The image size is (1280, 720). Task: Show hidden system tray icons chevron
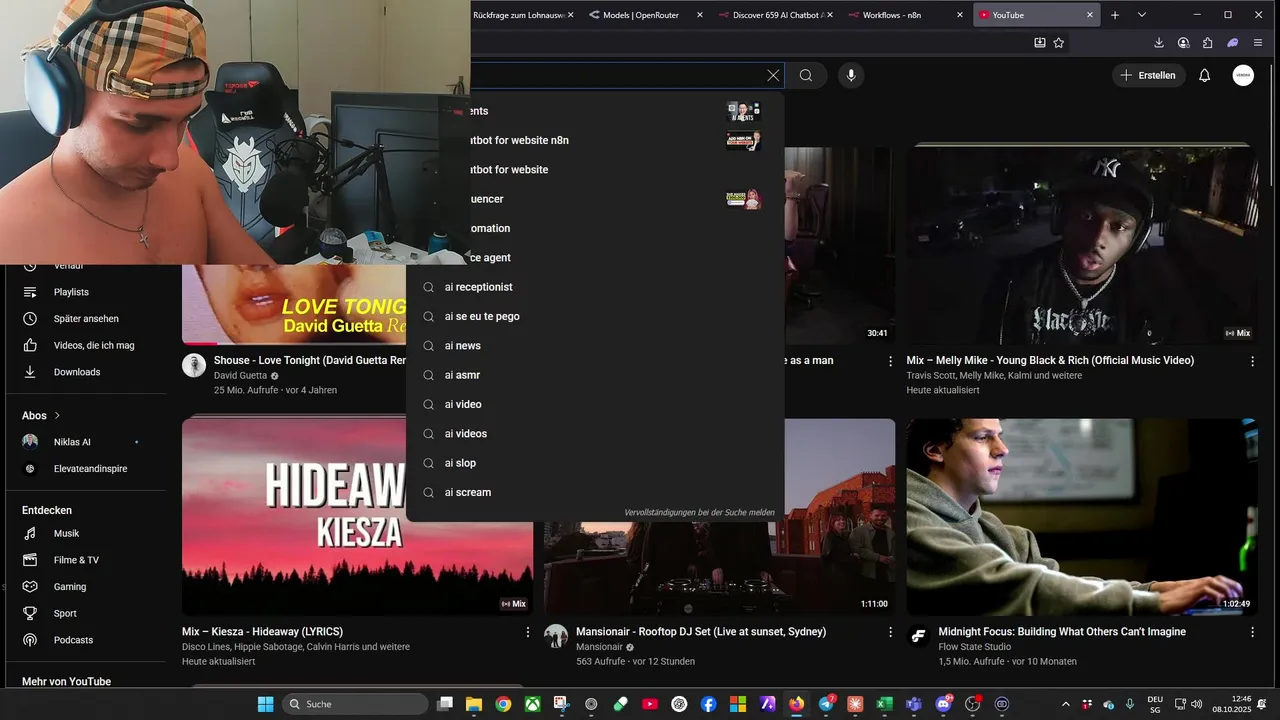pyautogui.click(x=1065, y=704)
